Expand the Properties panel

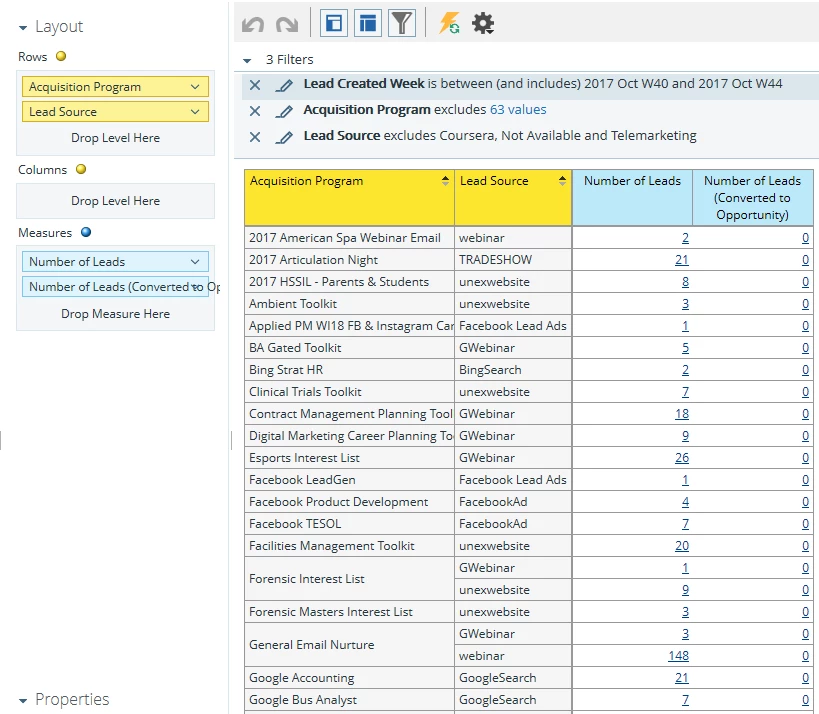[x=23, y=701]
